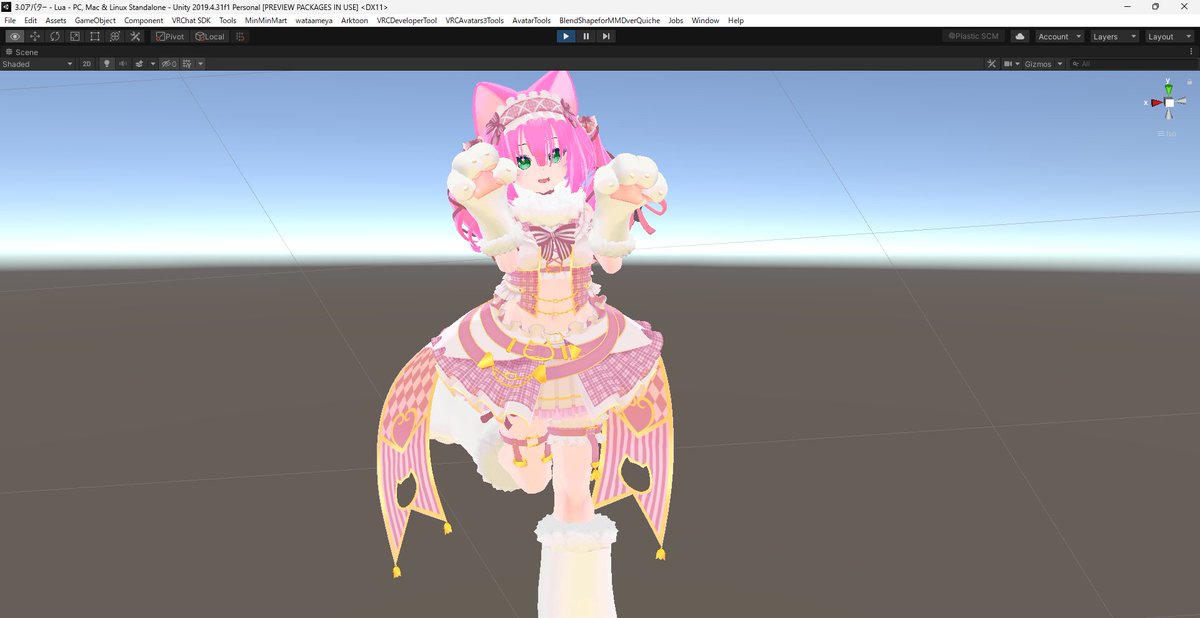This screenshot has width=1200, height=618.
Task: Select the Rect transform tool
Action: [94, 36]
